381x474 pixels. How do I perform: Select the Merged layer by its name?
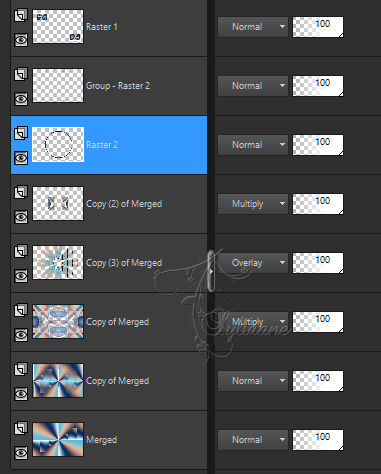click(x=101, y=440)
